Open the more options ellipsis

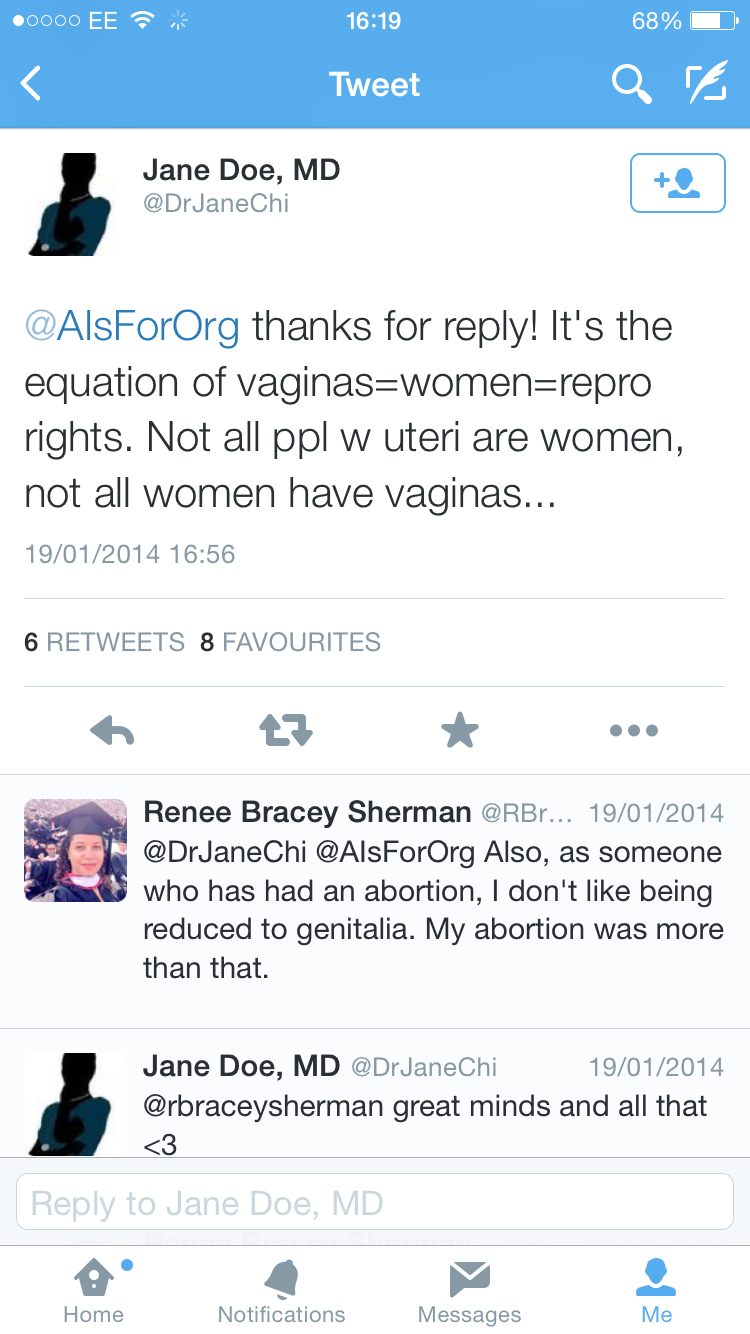tap(633, 731)
